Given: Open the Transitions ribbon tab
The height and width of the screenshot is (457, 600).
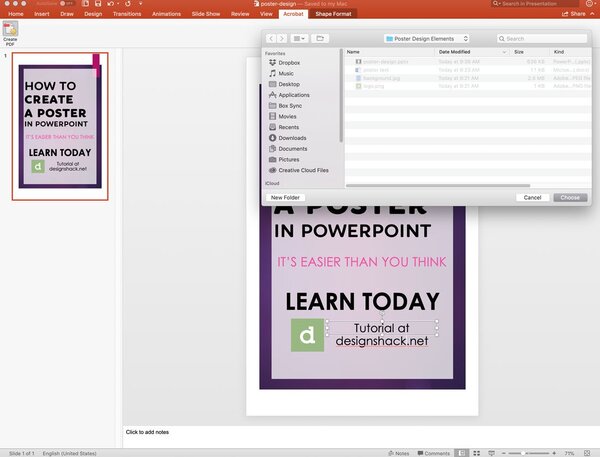Looking at the screenshot, I should tap(126, 15).
